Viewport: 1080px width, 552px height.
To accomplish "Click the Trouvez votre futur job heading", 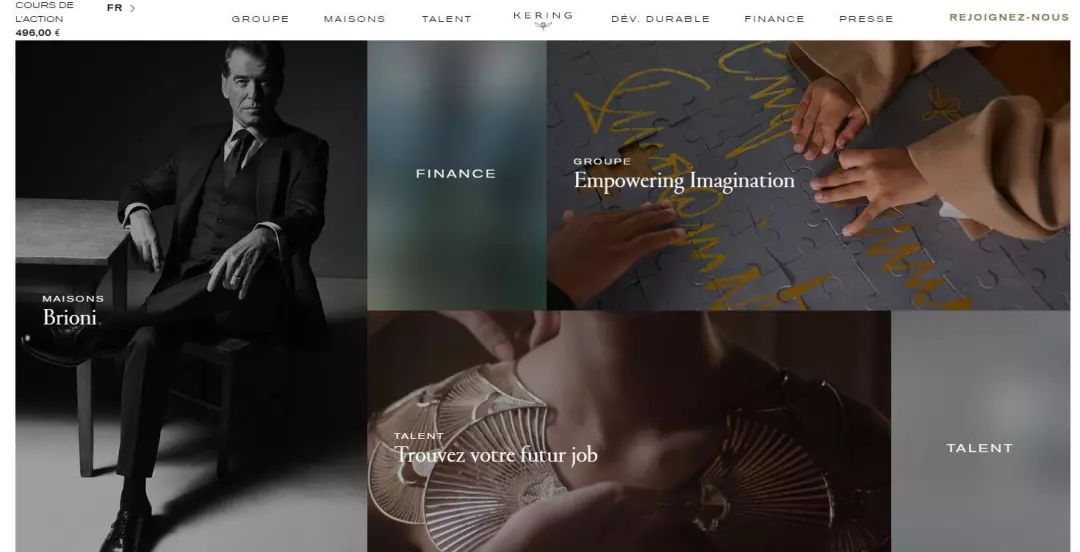I will point(495,455).
